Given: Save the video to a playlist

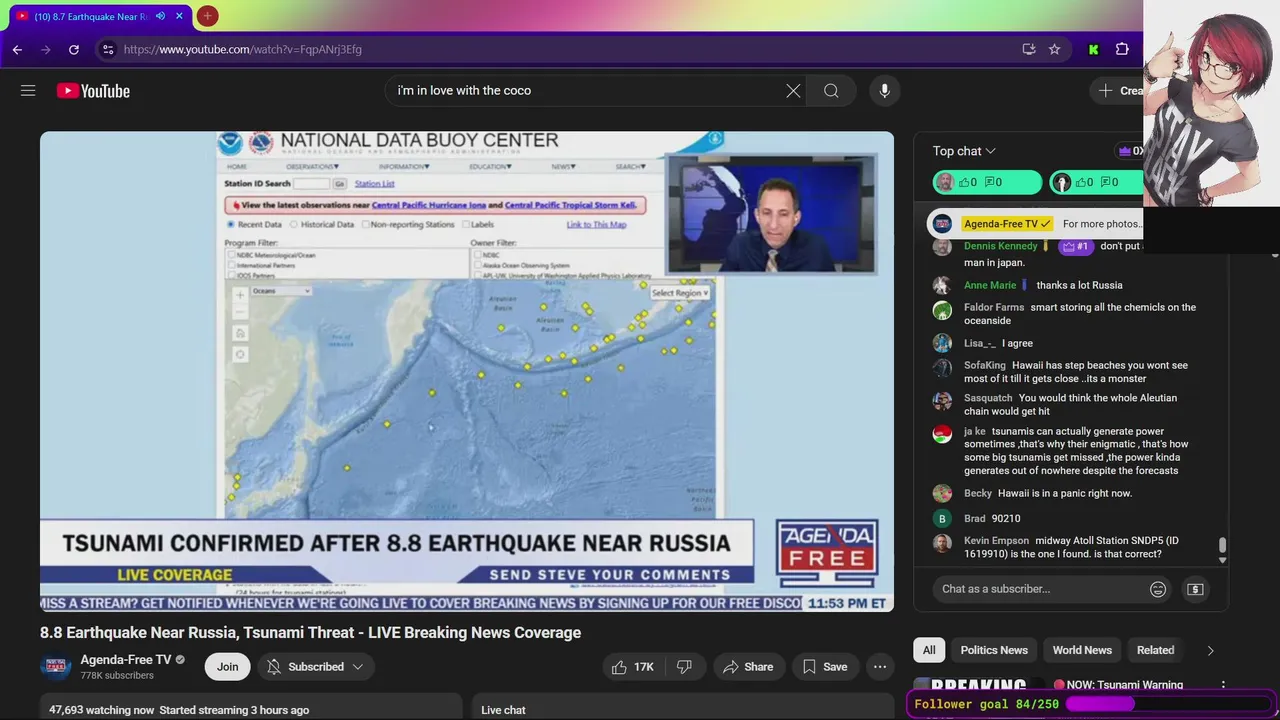Looking at the screenshot, I should click(825, 667).
